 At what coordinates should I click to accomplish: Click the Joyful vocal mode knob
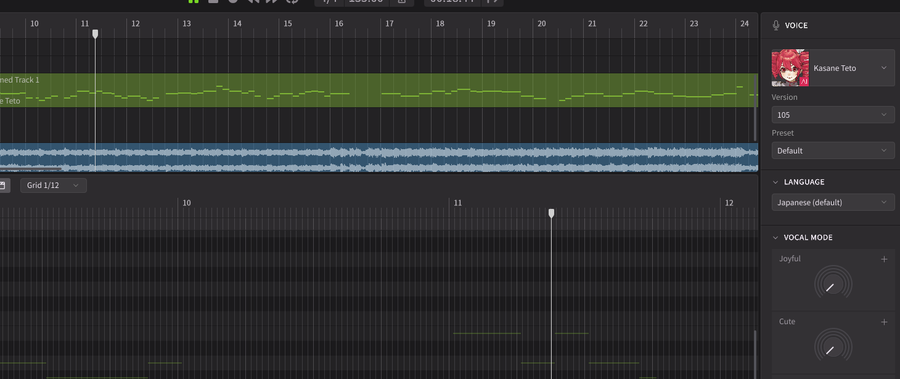tap(833, 285)
